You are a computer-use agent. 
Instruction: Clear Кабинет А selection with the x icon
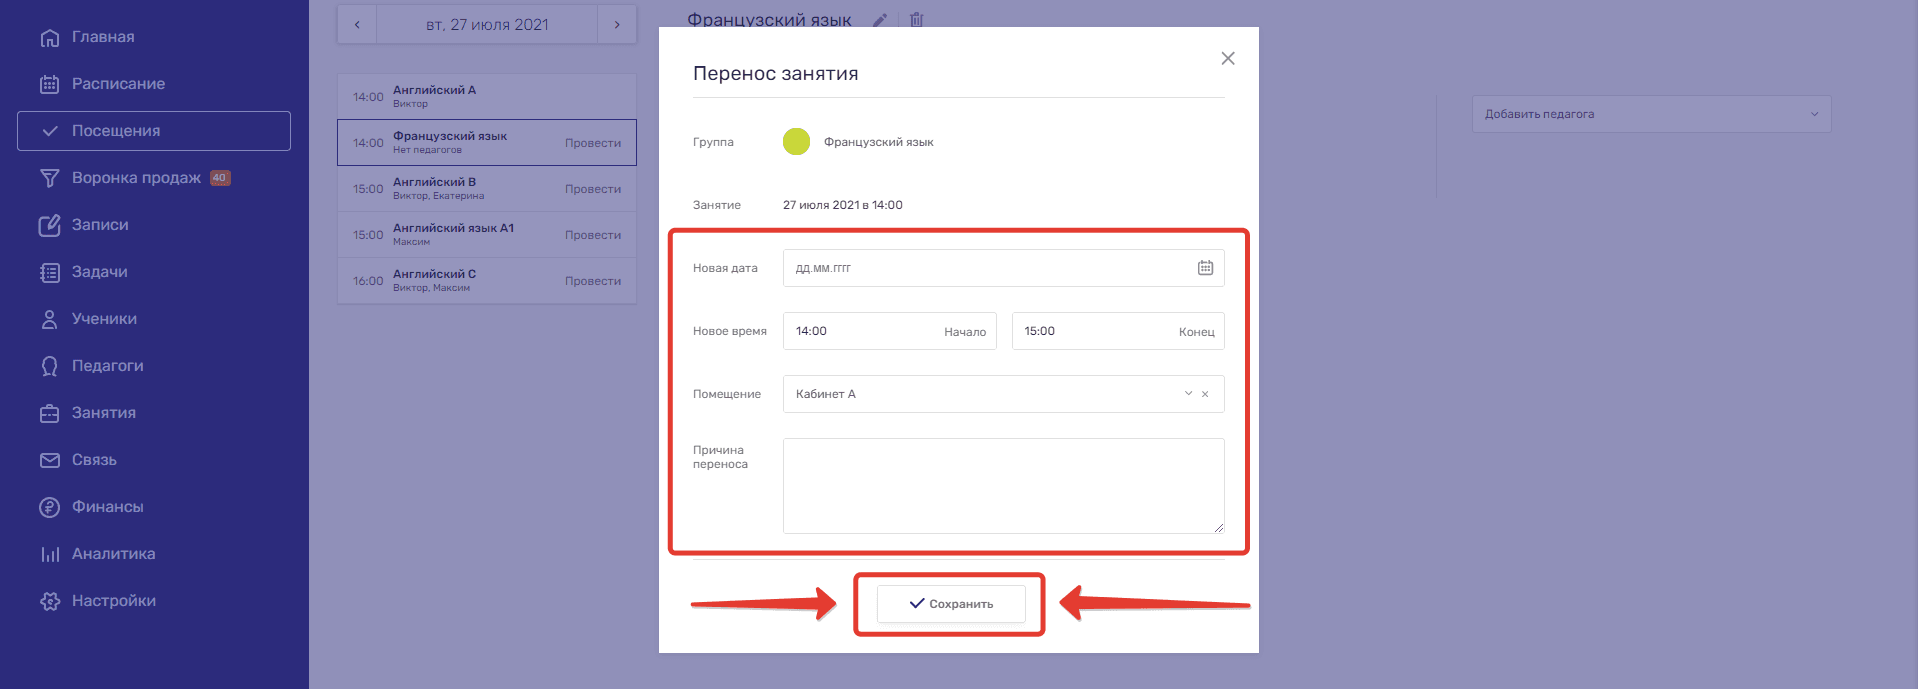(x=1205, y=394)
